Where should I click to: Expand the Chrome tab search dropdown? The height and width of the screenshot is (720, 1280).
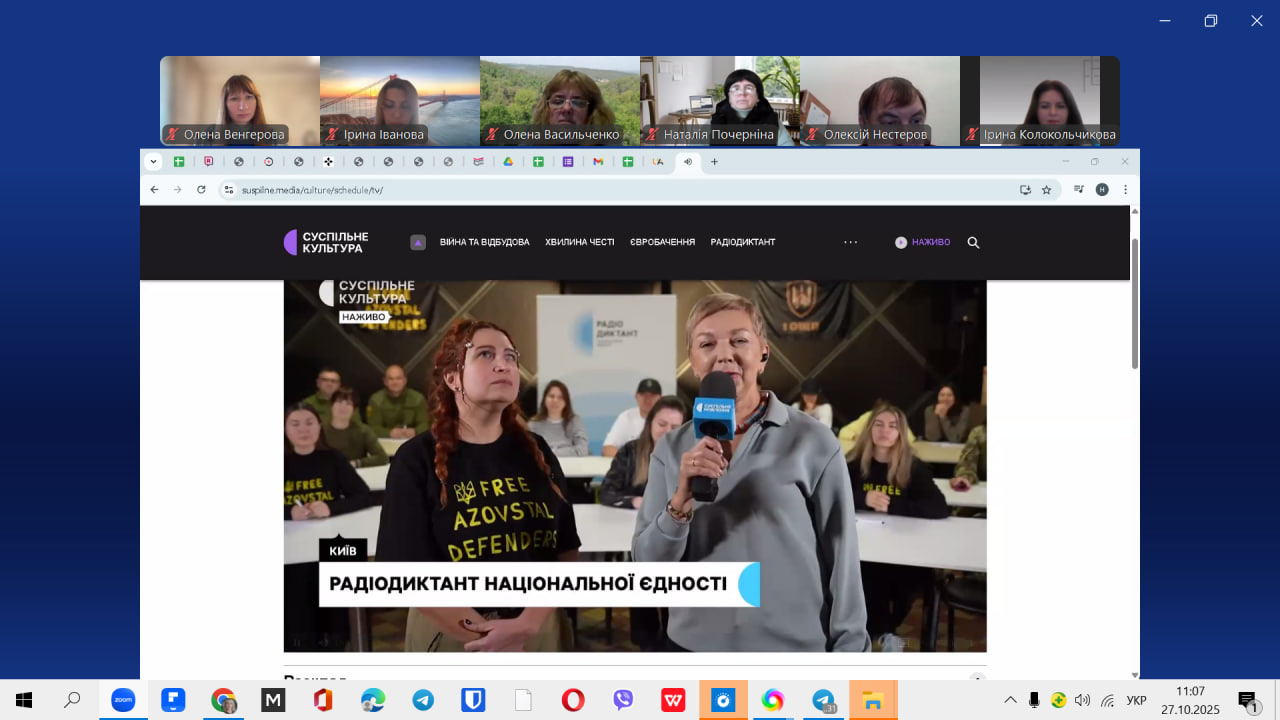pos(153,161)
